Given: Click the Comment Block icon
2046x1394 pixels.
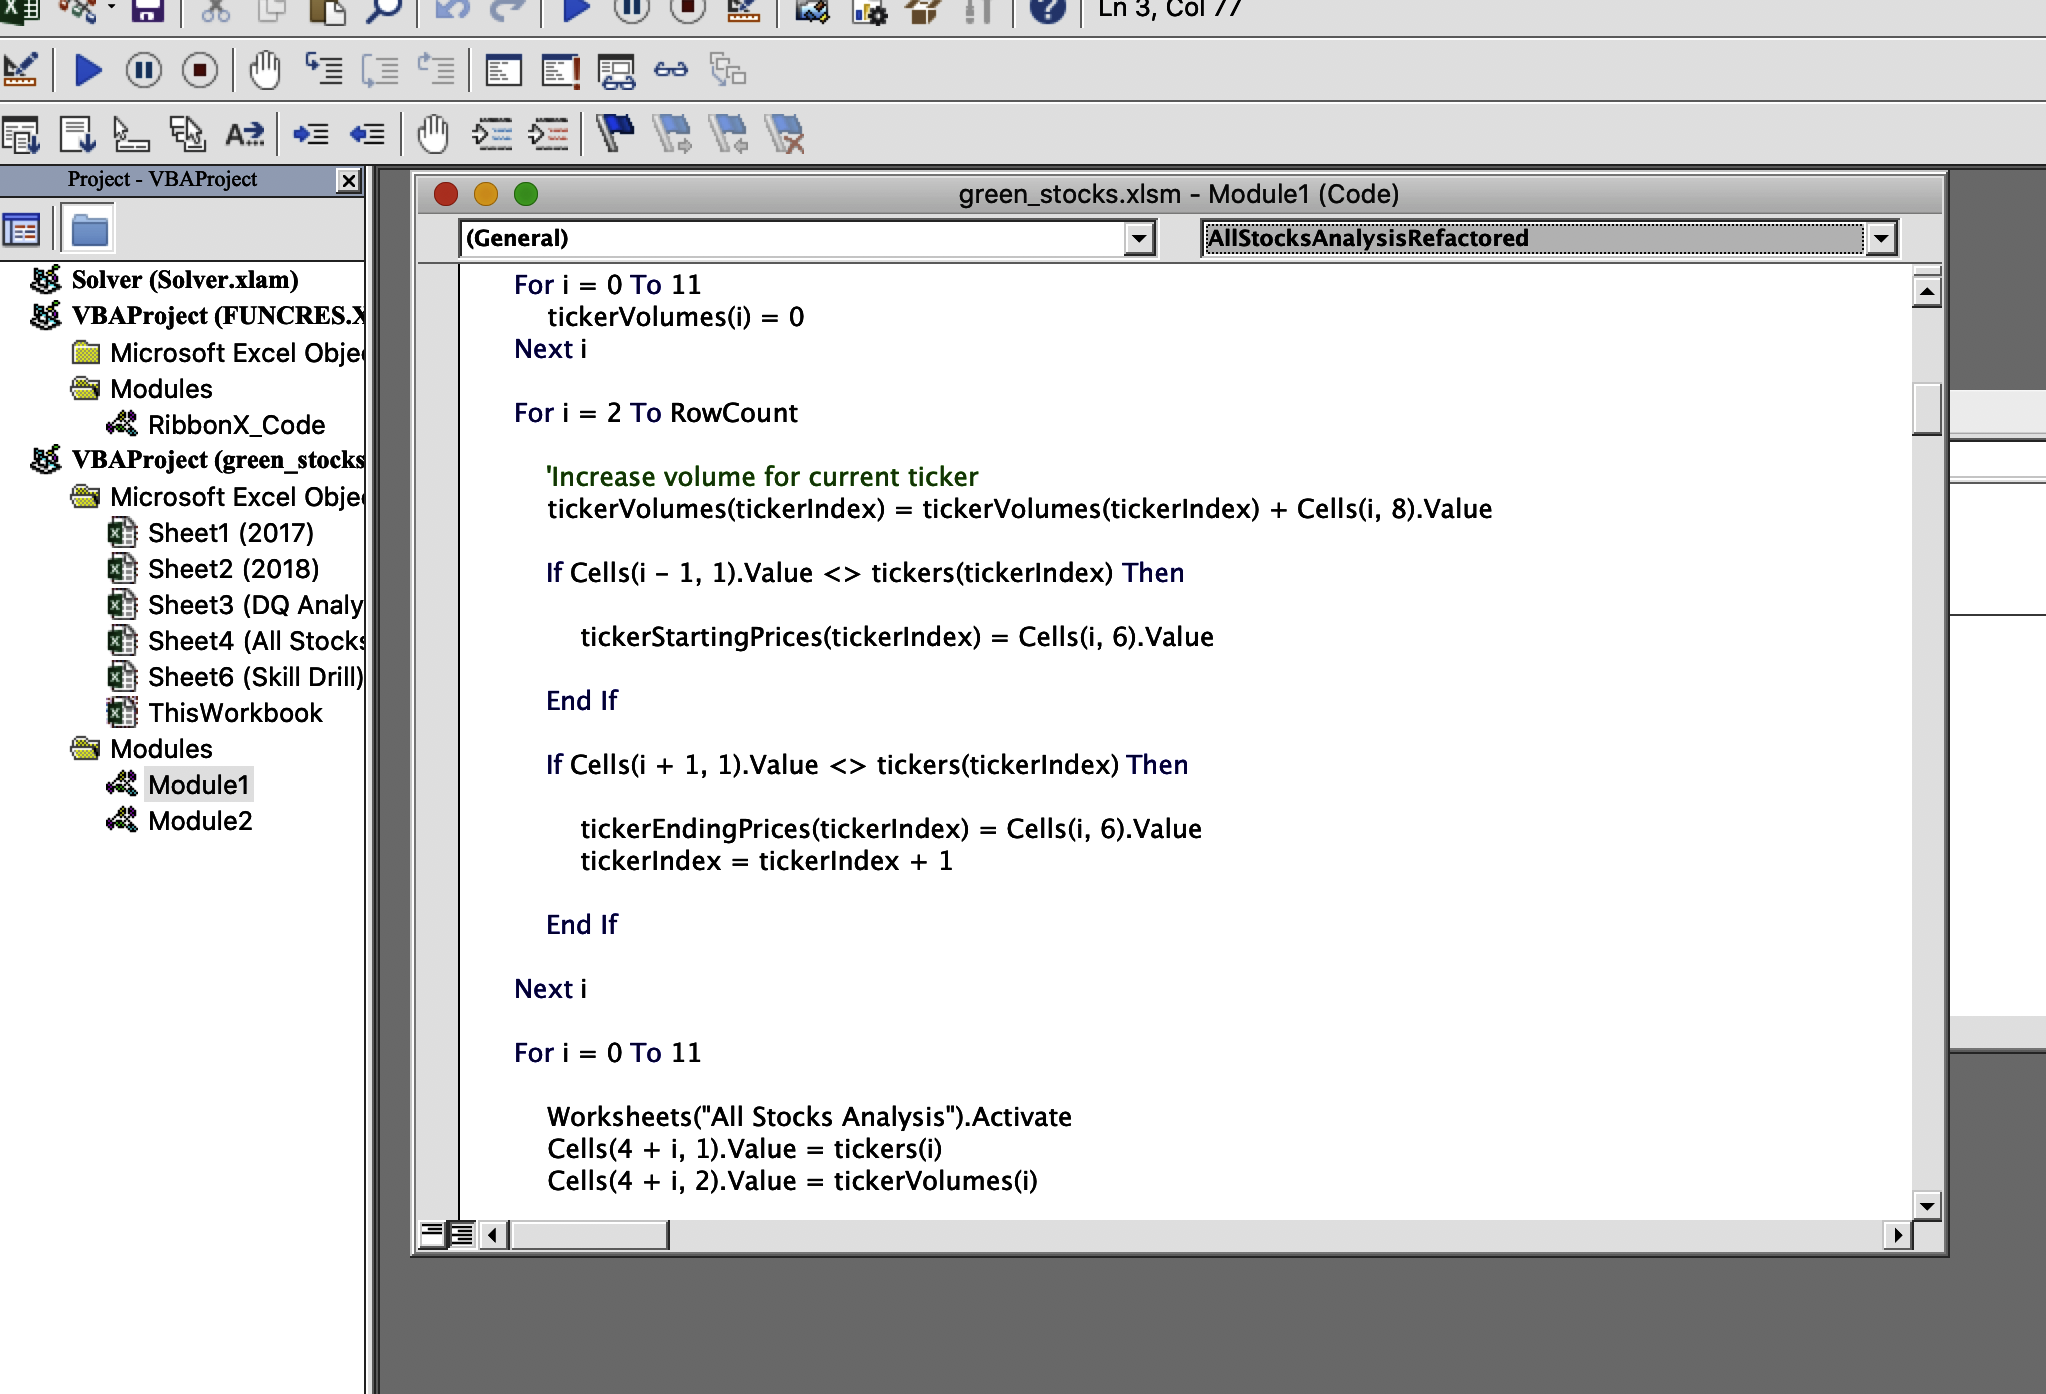Looking at the screenshot, I should tap(491, 134).
